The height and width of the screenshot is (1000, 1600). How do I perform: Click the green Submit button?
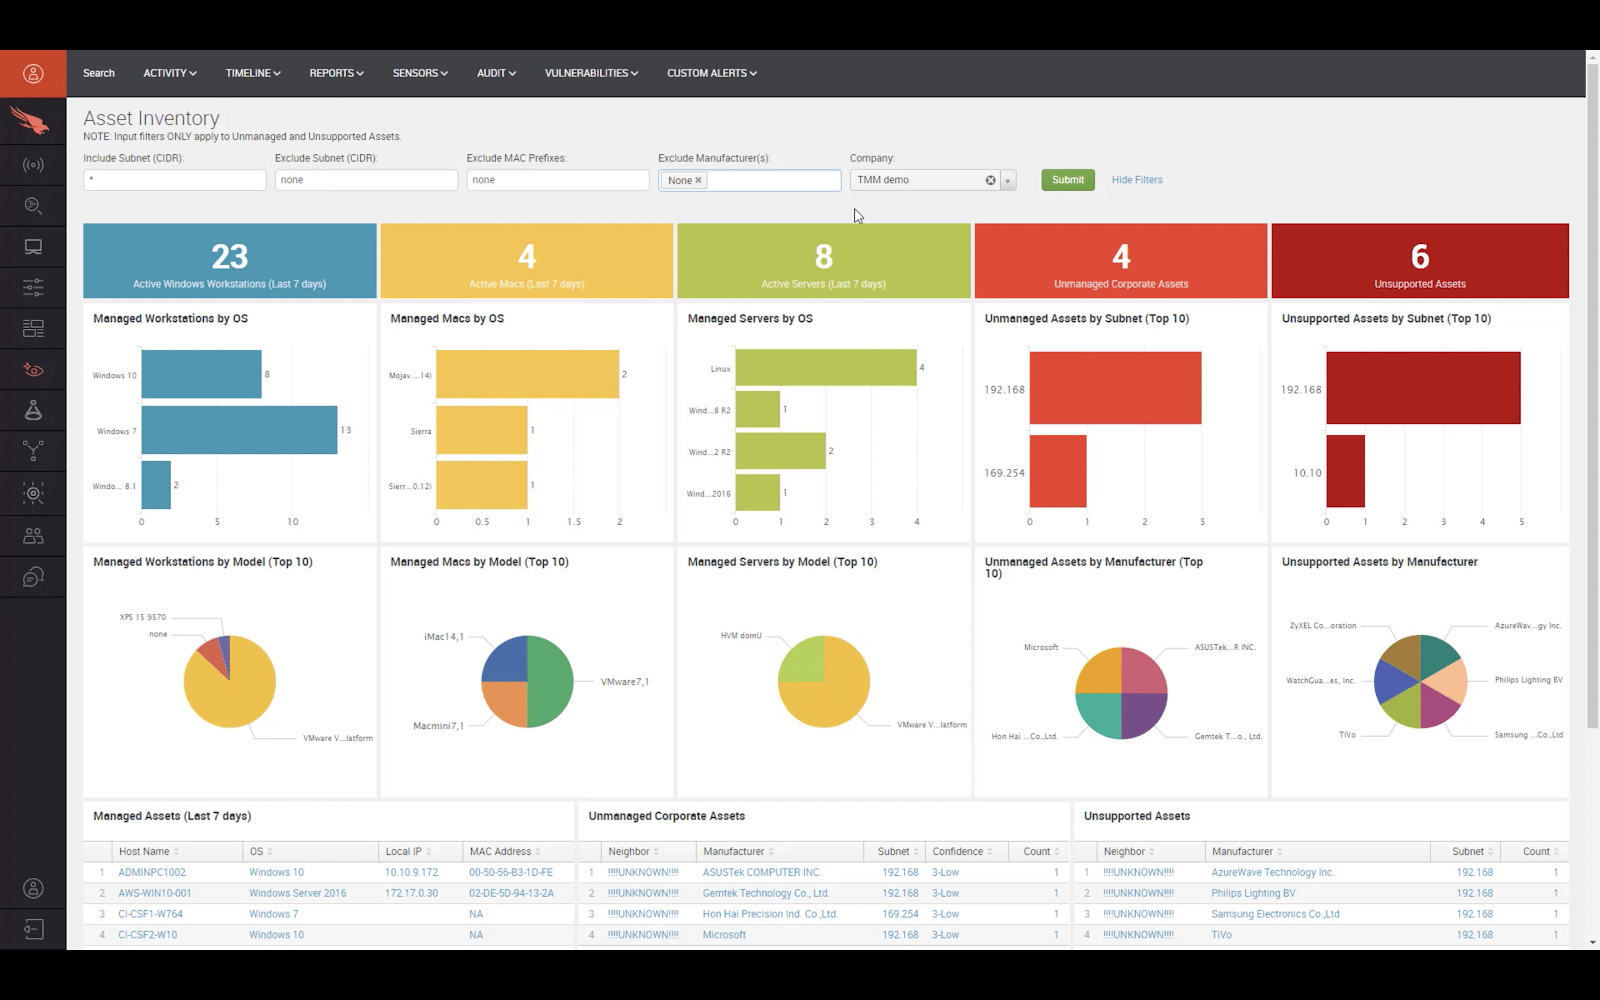[1068, 180]
